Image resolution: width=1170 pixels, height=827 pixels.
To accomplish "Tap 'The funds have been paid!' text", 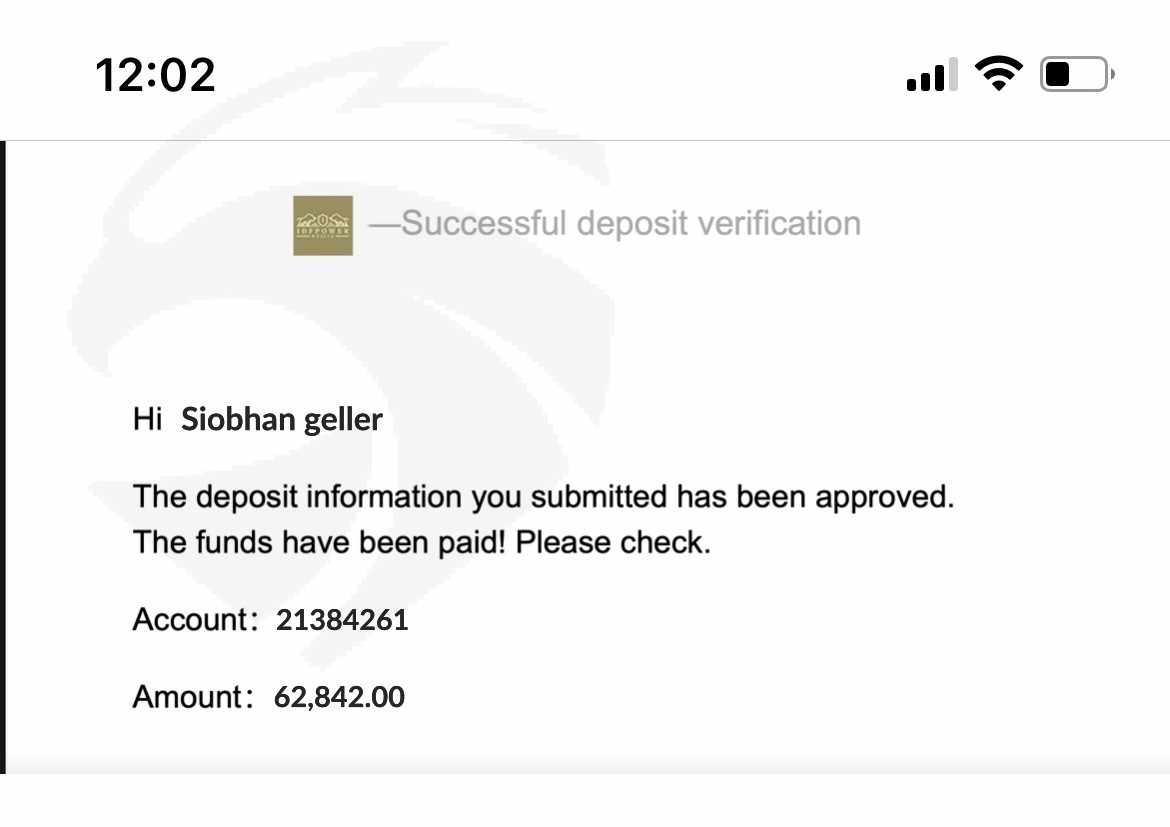I will (319, 543).
